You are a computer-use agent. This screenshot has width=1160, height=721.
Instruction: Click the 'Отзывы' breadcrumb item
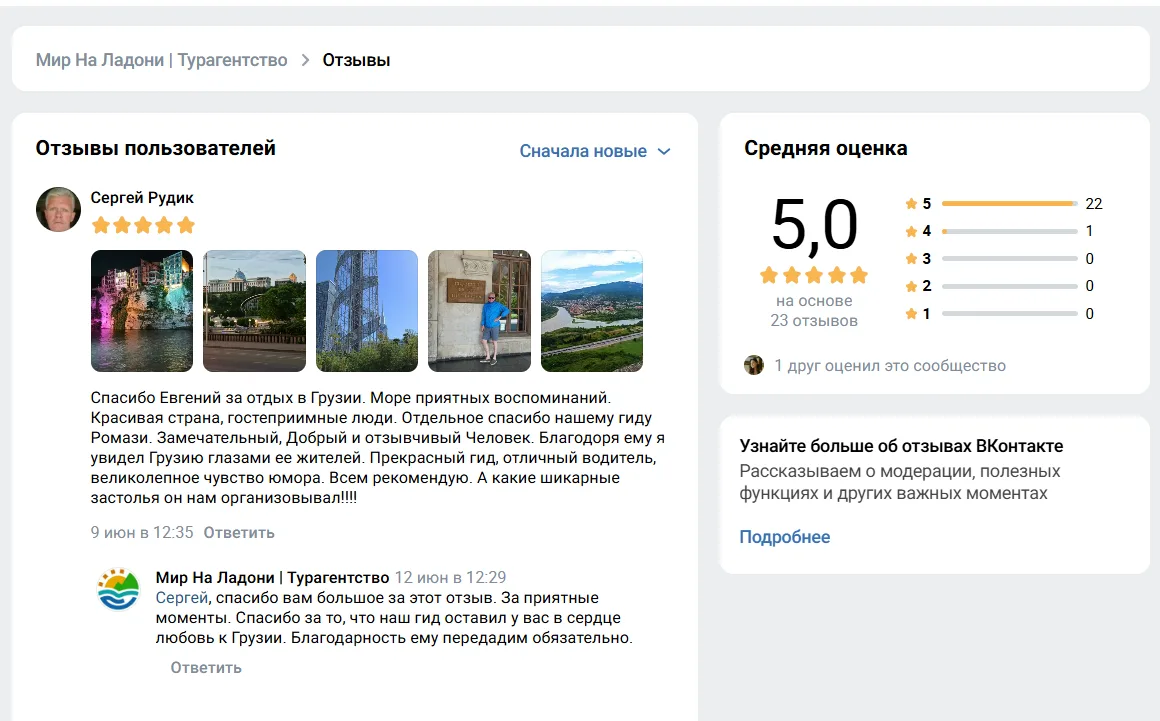tap(356, 60)
